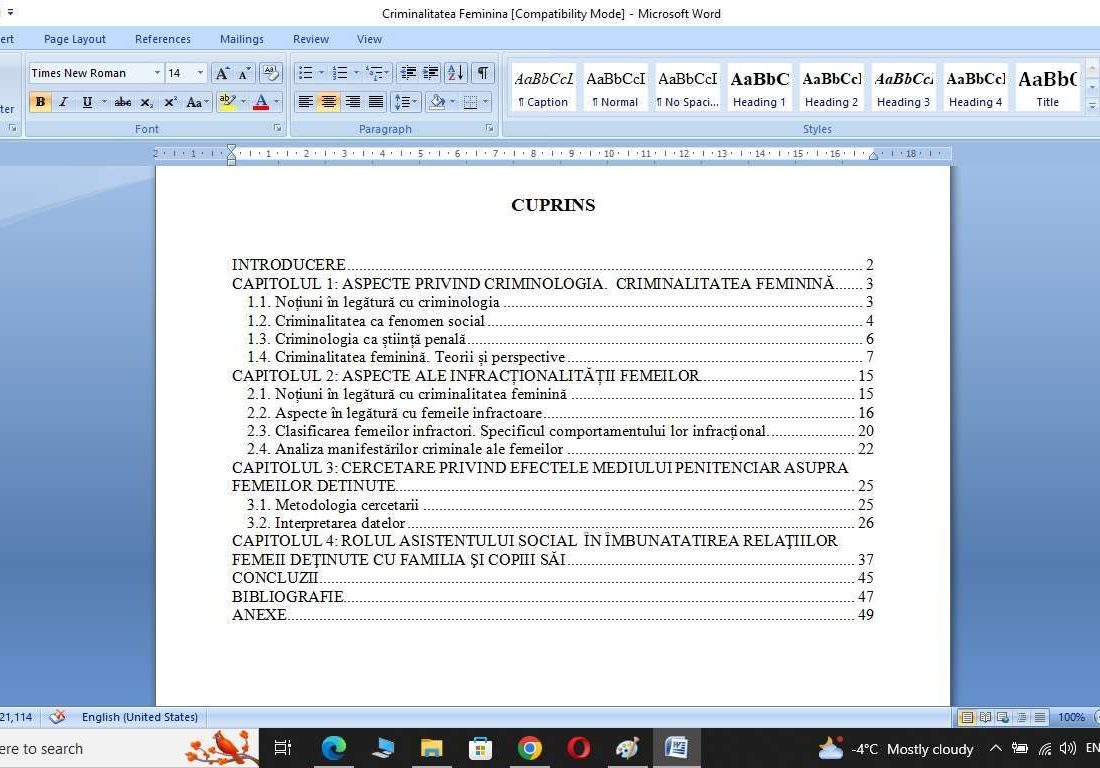Open the Change Case dropdown arrow
Image resolution: width=1100 pixels, height=768 pixels.
click(206, 101)
